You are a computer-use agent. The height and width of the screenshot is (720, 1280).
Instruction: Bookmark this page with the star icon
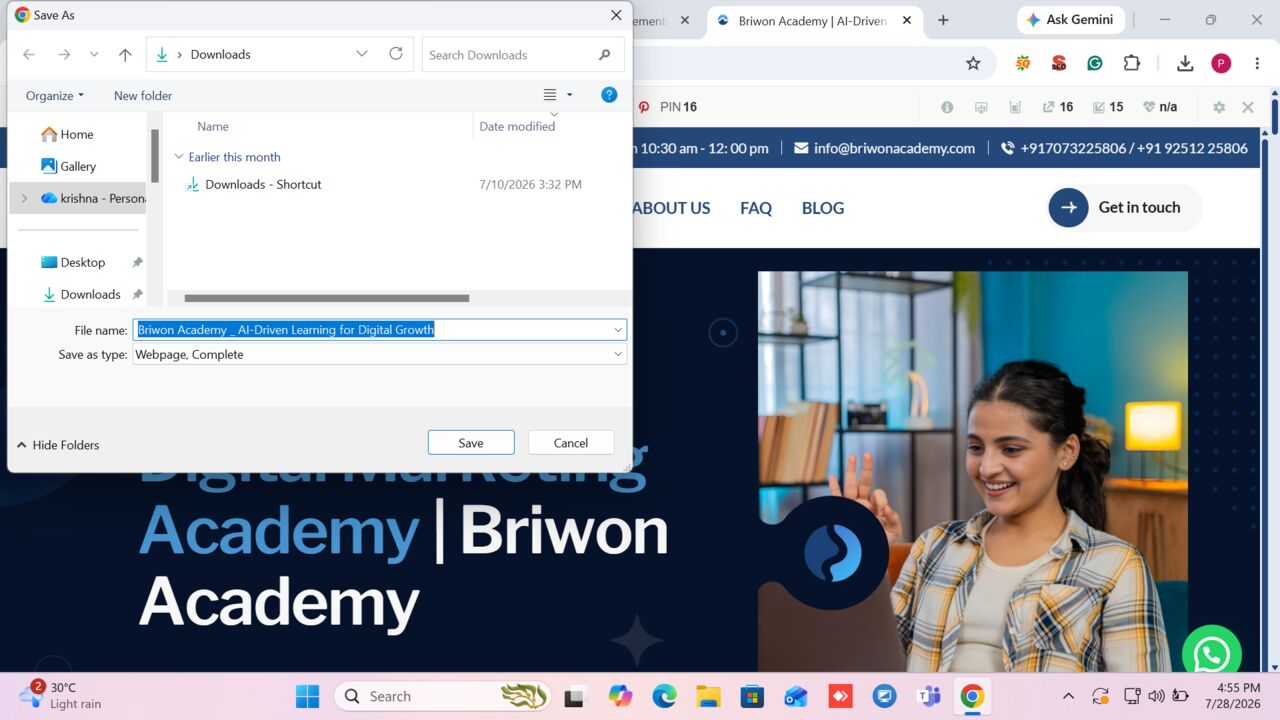(973, 63)
